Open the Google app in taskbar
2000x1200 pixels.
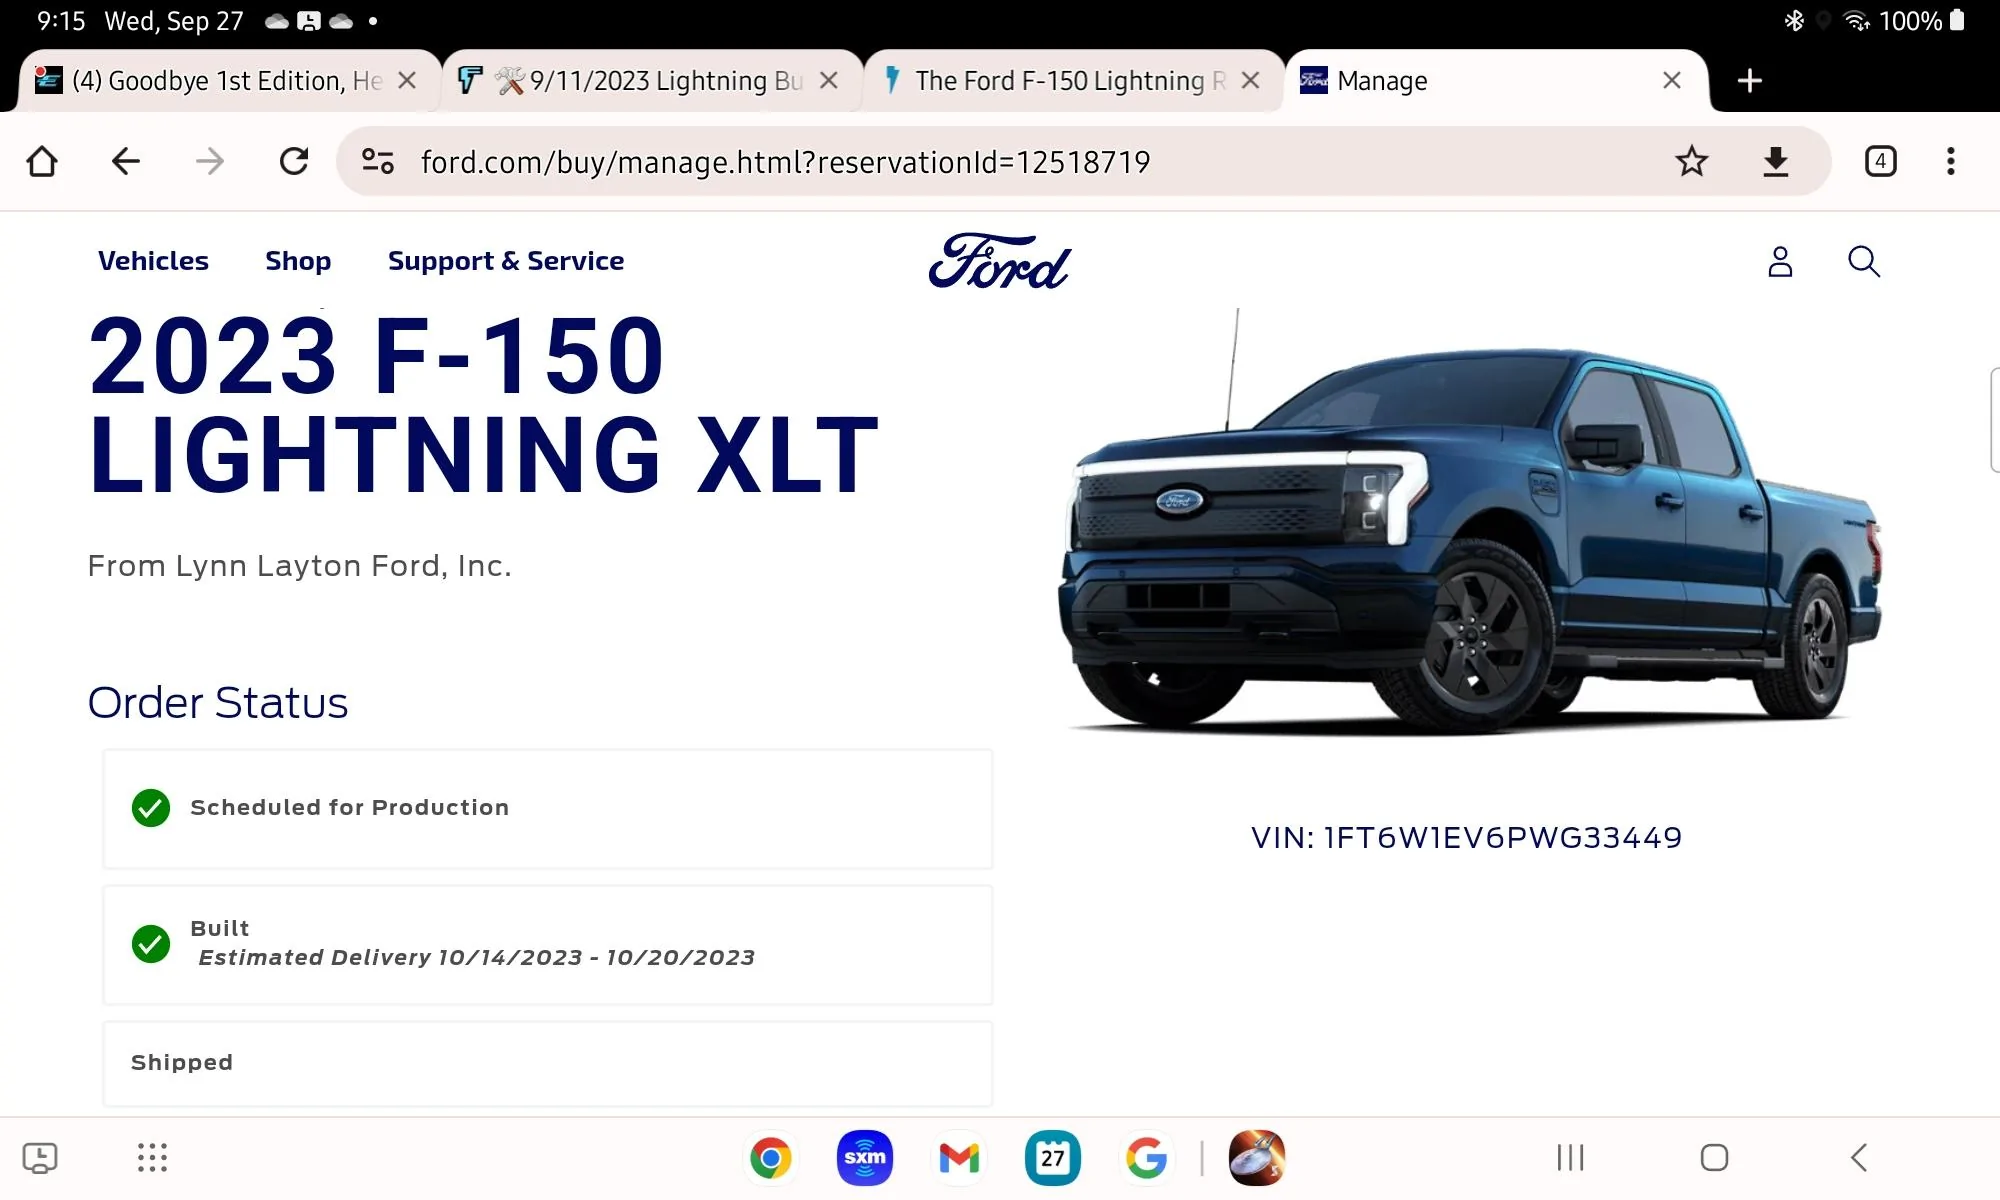point(1147,1159)
